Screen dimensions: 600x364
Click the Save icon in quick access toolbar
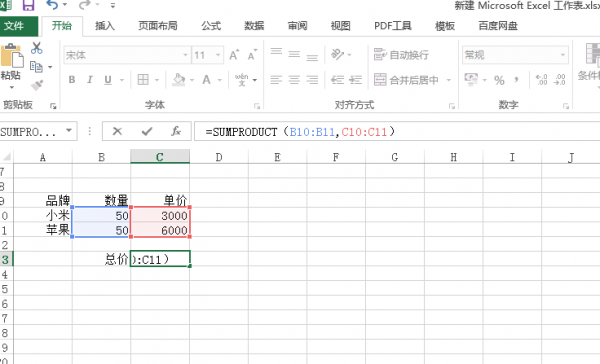pos(28,5)
